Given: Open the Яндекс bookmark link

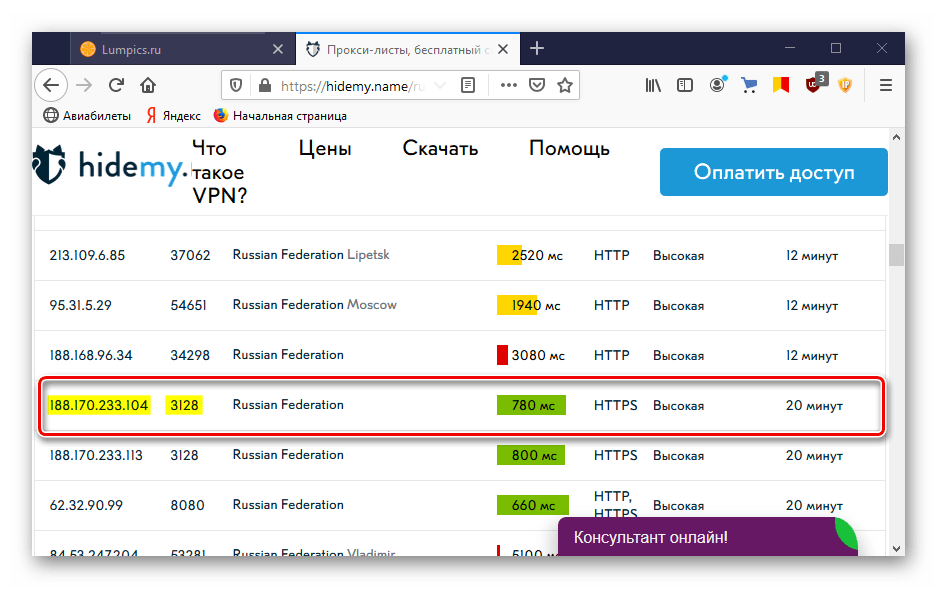Looking at the screenshot, I should pyautogui.click(x=174, y=116).
